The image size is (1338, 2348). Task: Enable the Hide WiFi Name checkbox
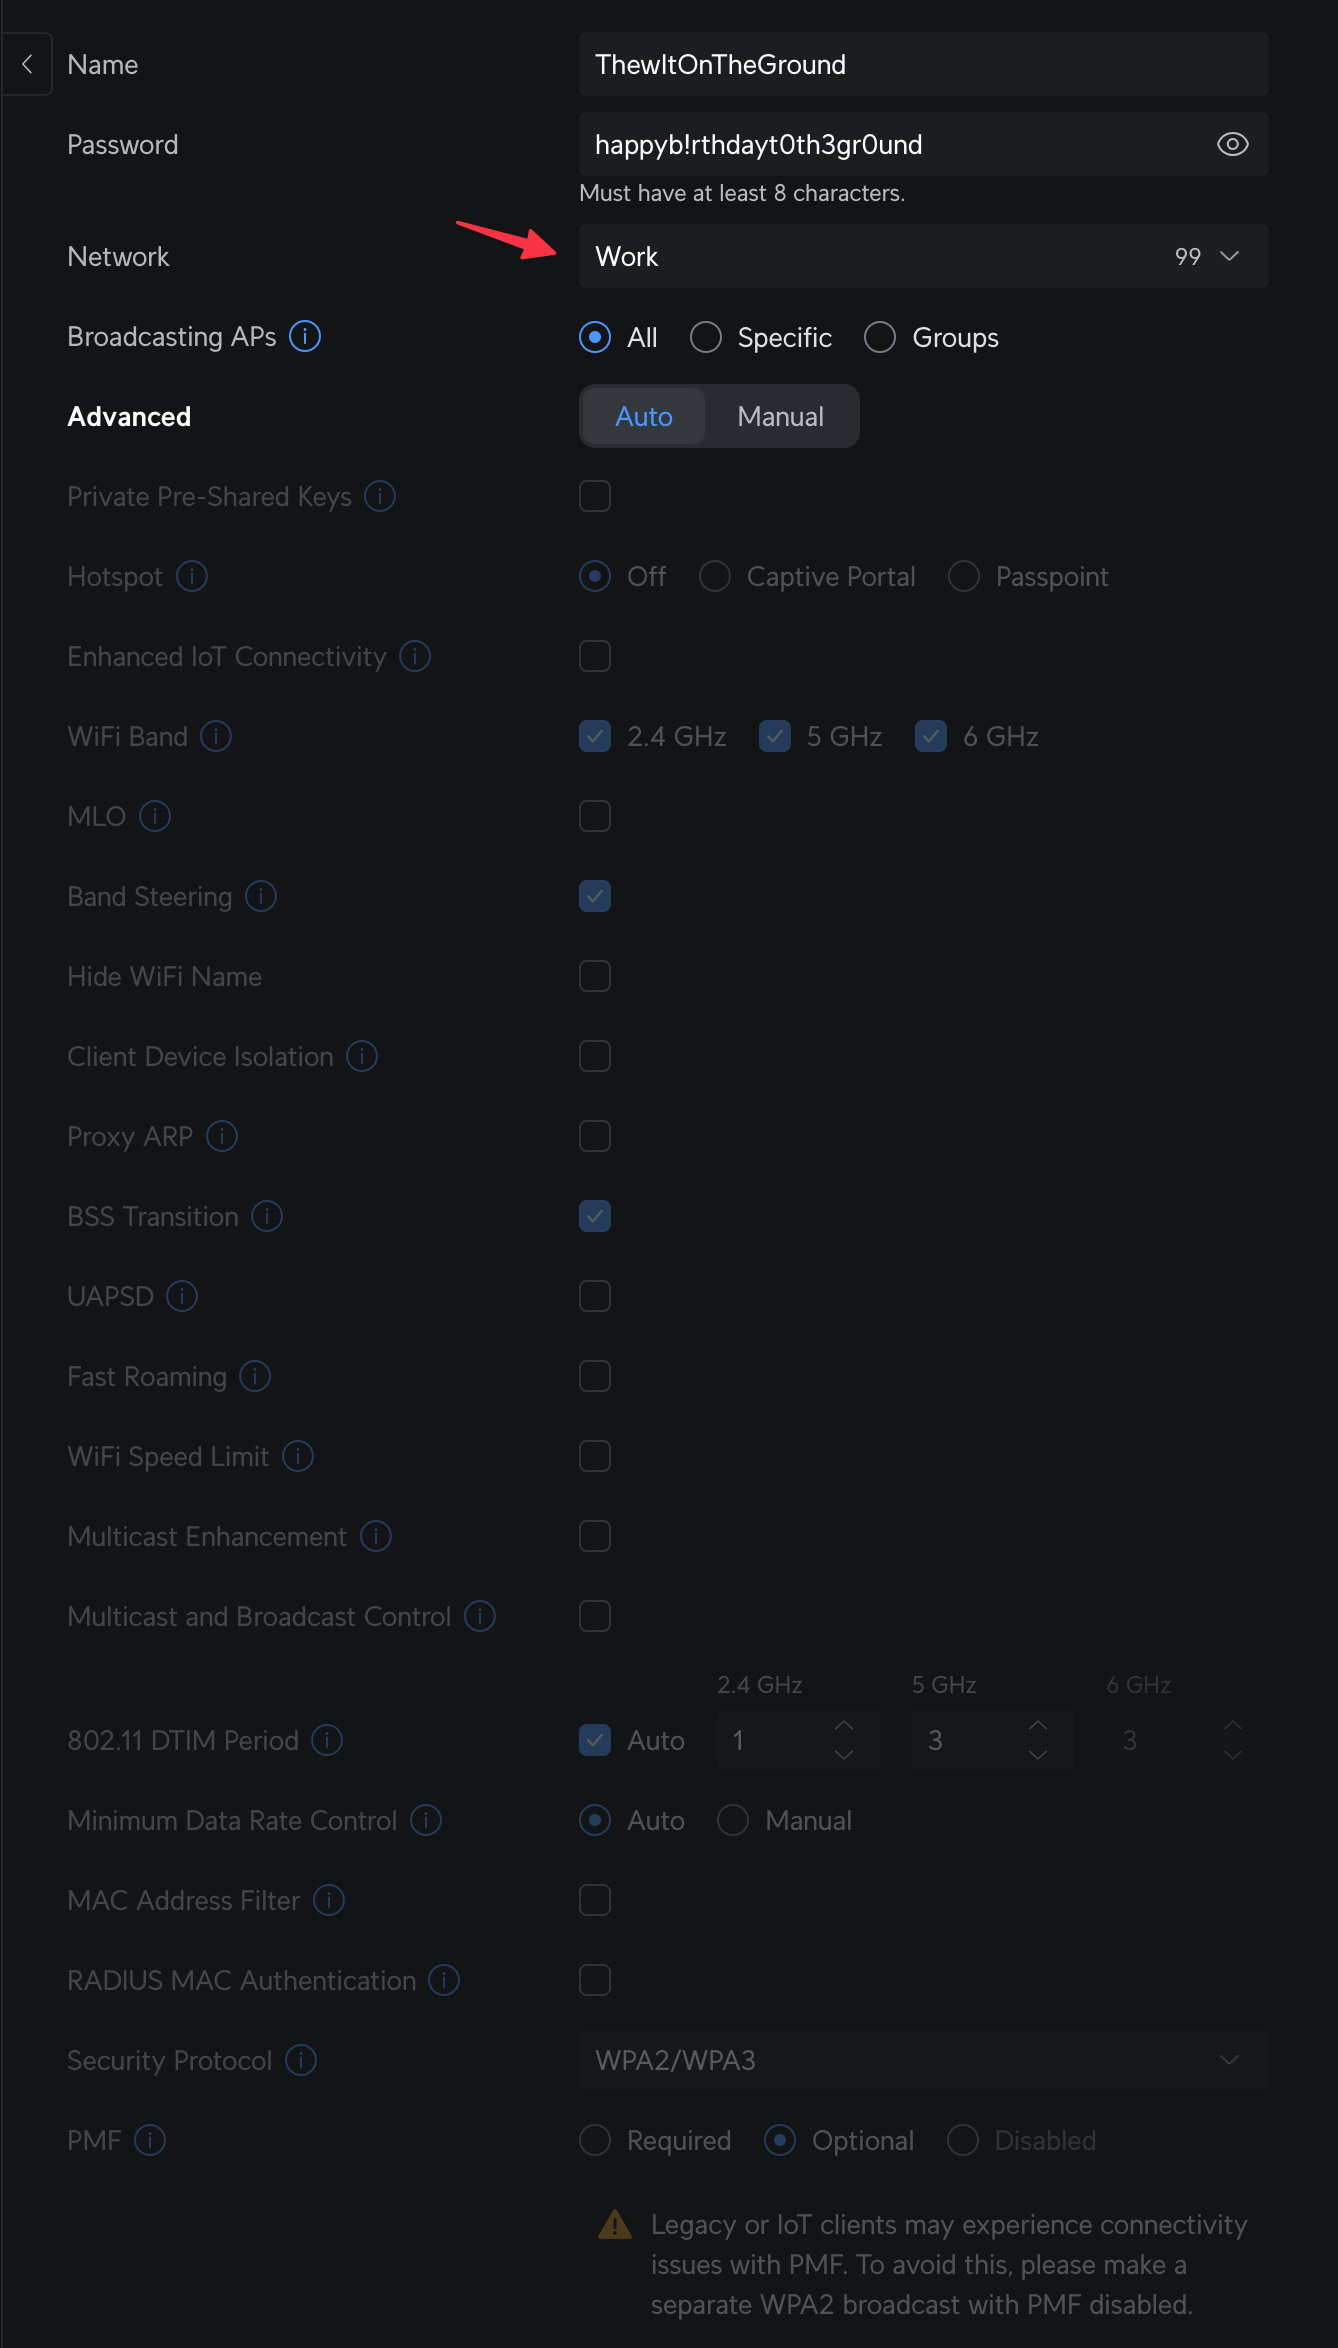point(595,976)
